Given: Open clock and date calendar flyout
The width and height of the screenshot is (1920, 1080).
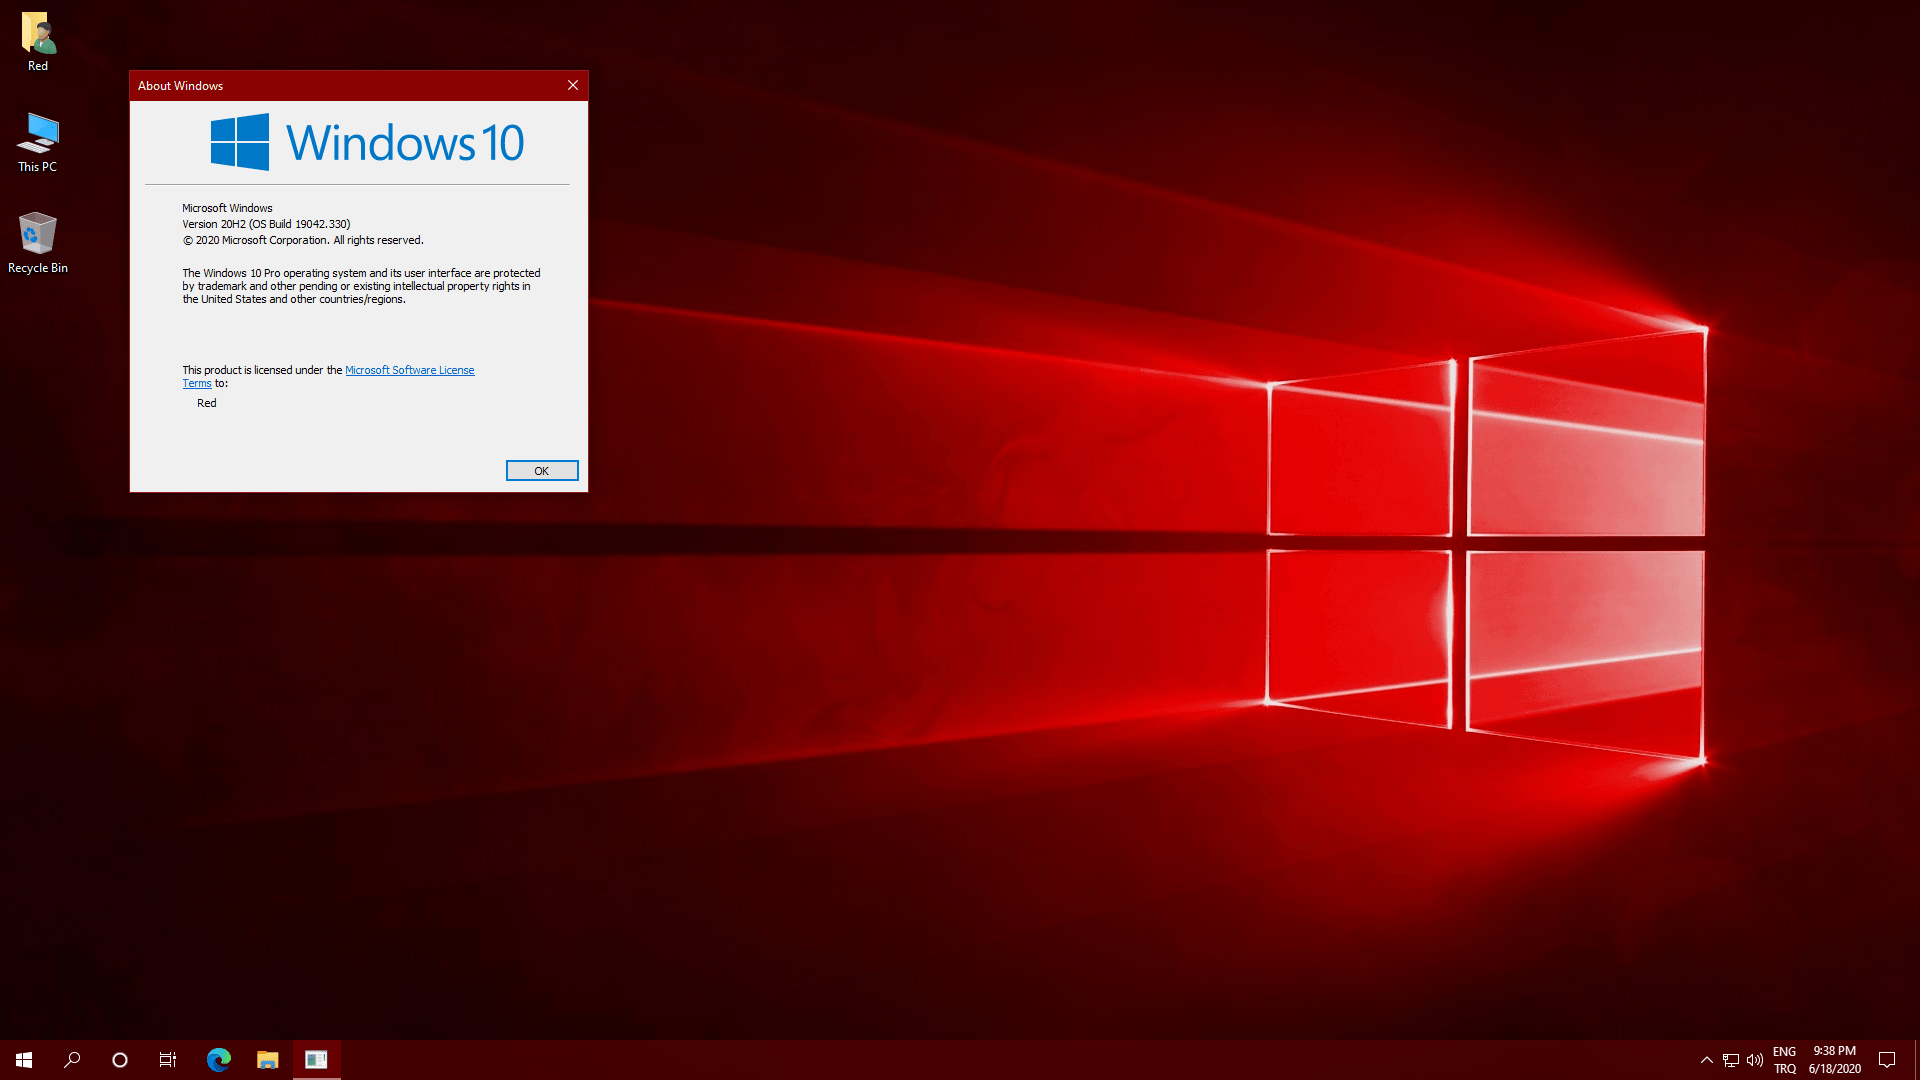Looking at the screenshot, I should [x=1835, y=1060].
